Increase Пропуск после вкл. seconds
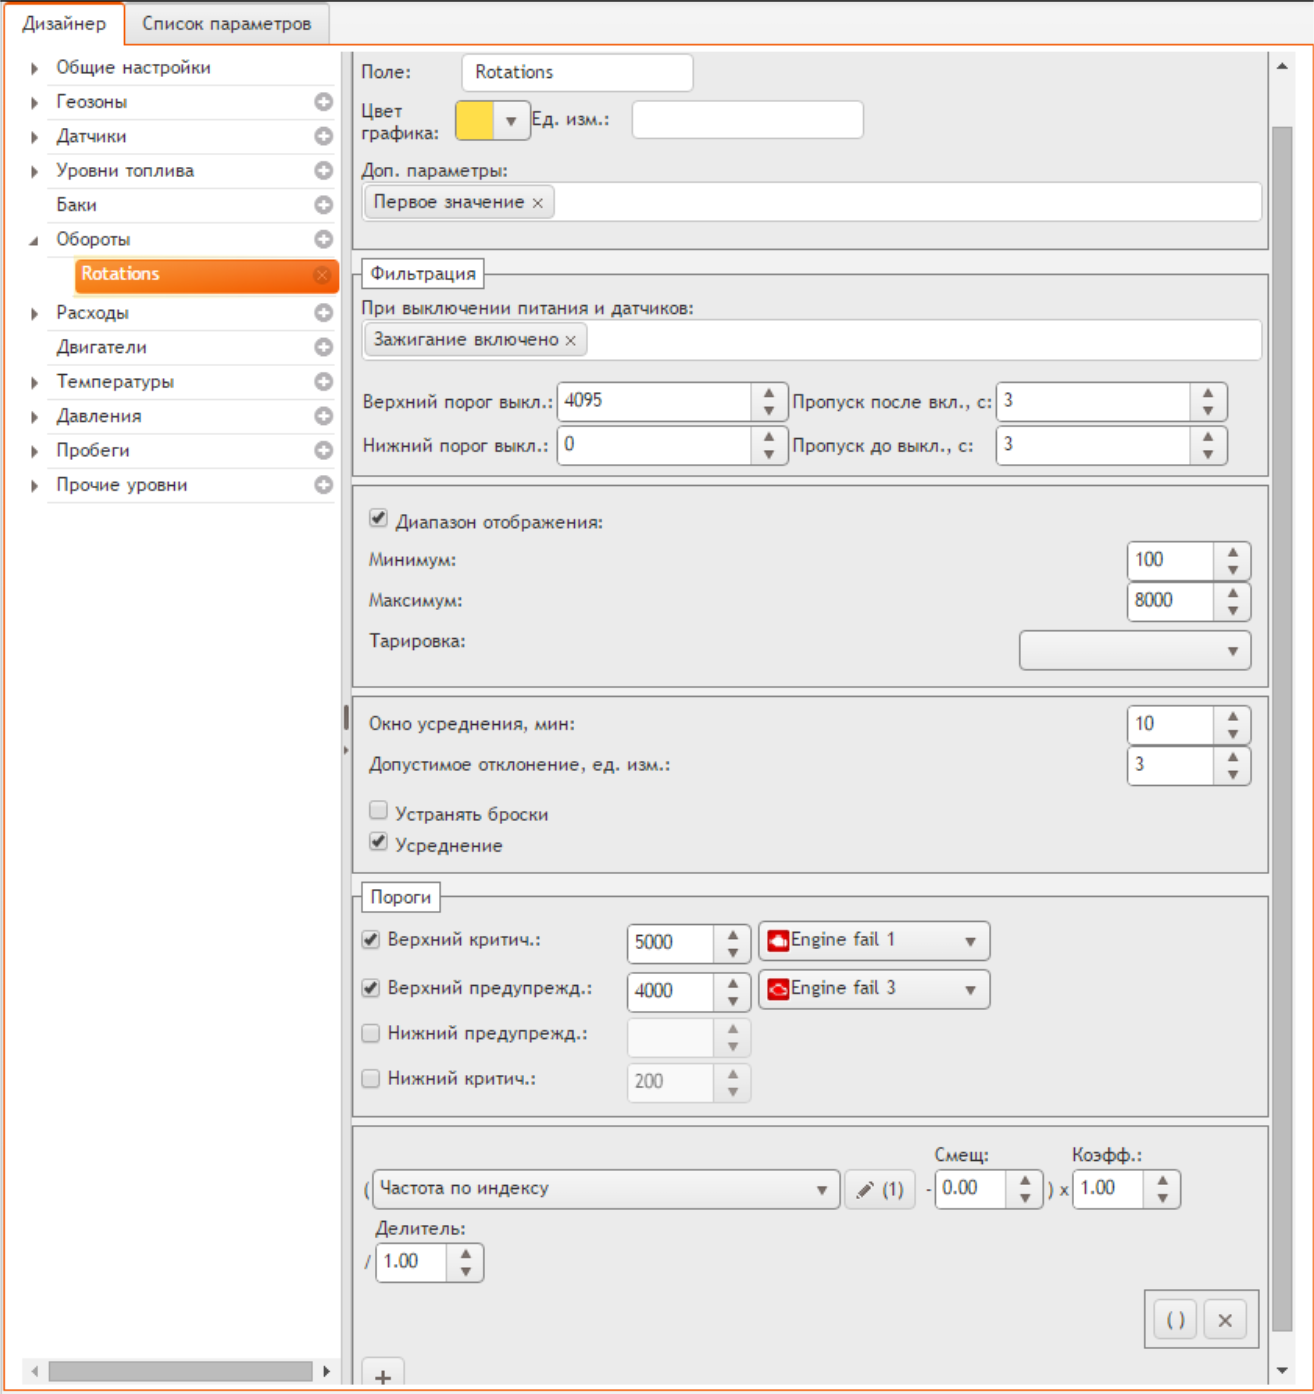The height and width of the screenshot is (1394, 1314). [1208, 393]
